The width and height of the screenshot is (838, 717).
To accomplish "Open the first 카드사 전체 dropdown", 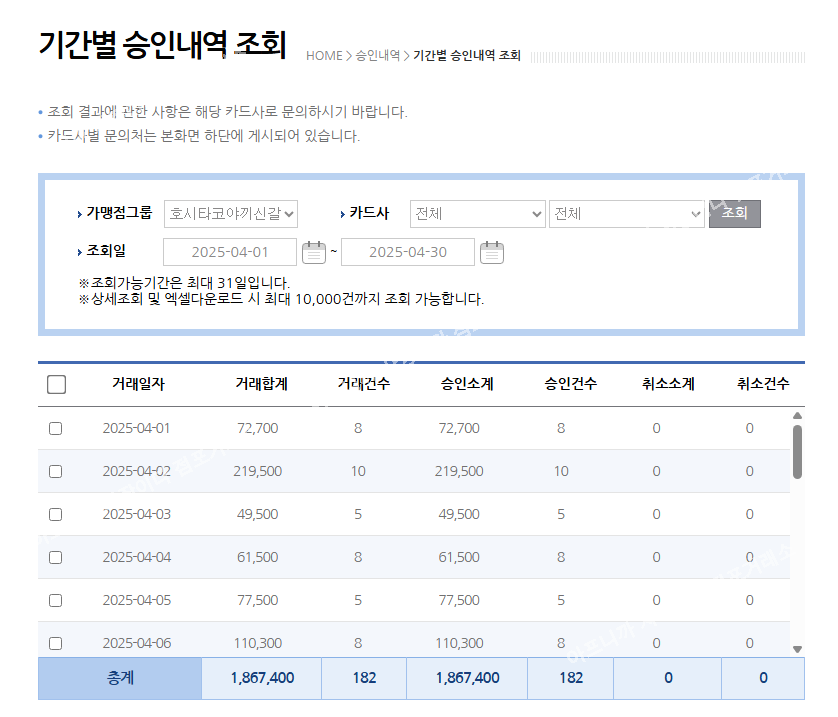I will [x=478, y=214].
